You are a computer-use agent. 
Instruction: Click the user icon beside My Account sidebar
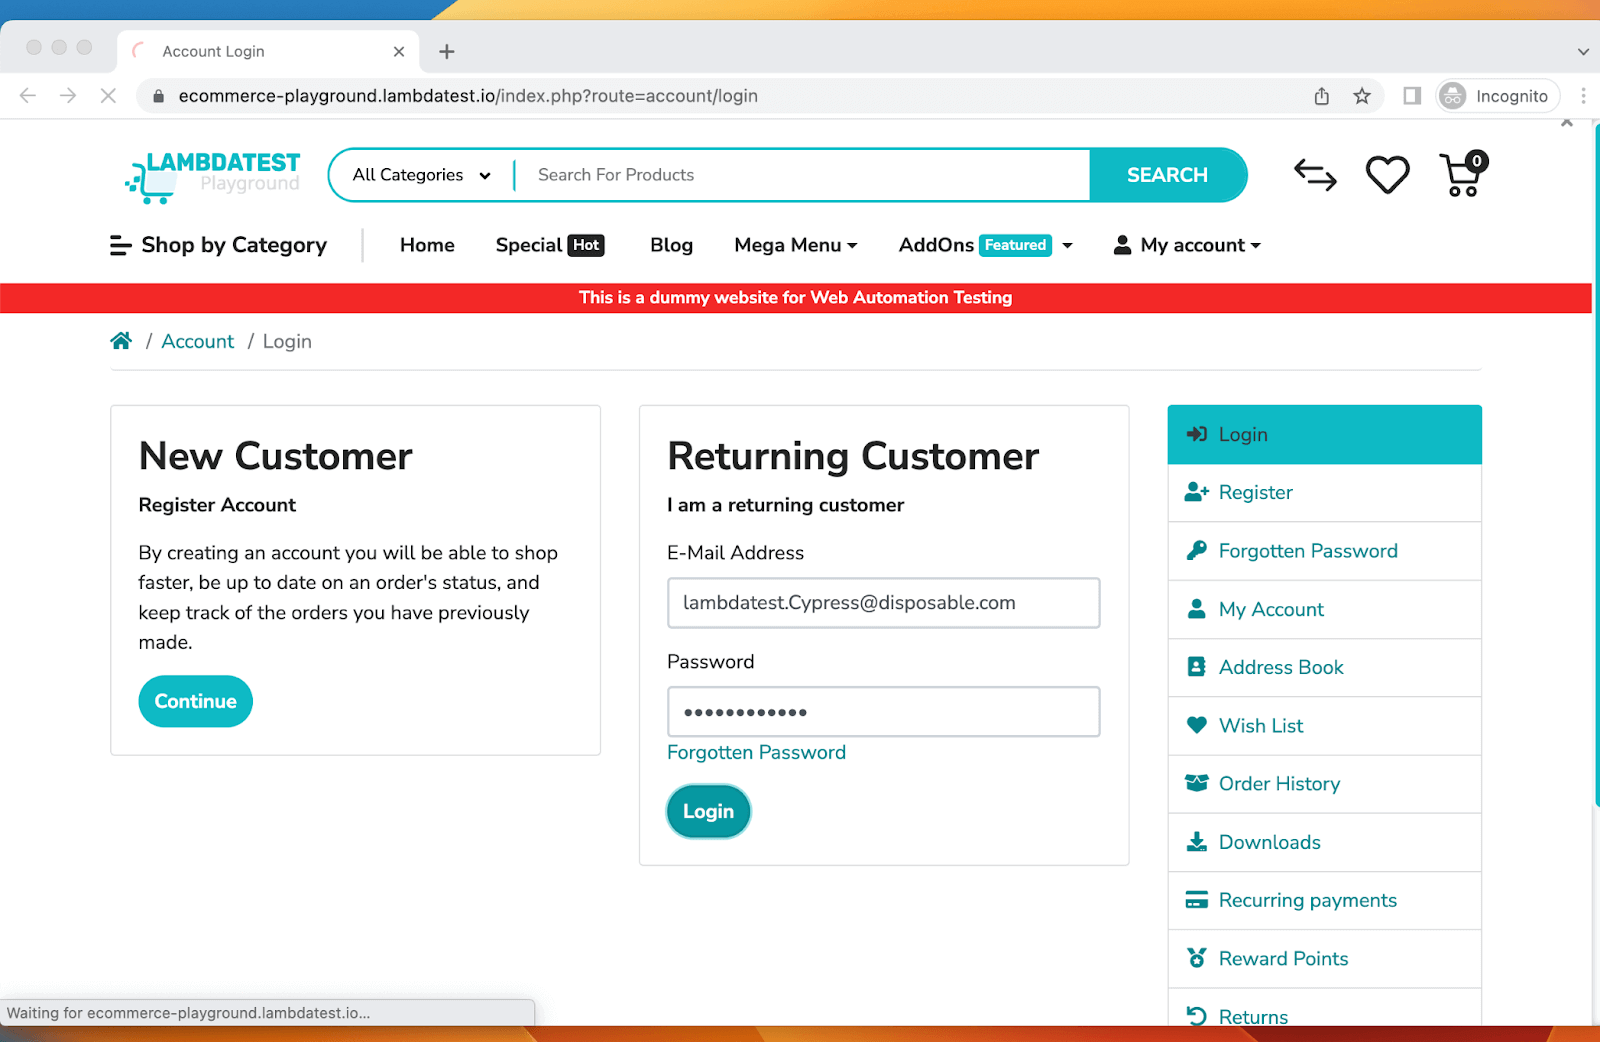1196,609
